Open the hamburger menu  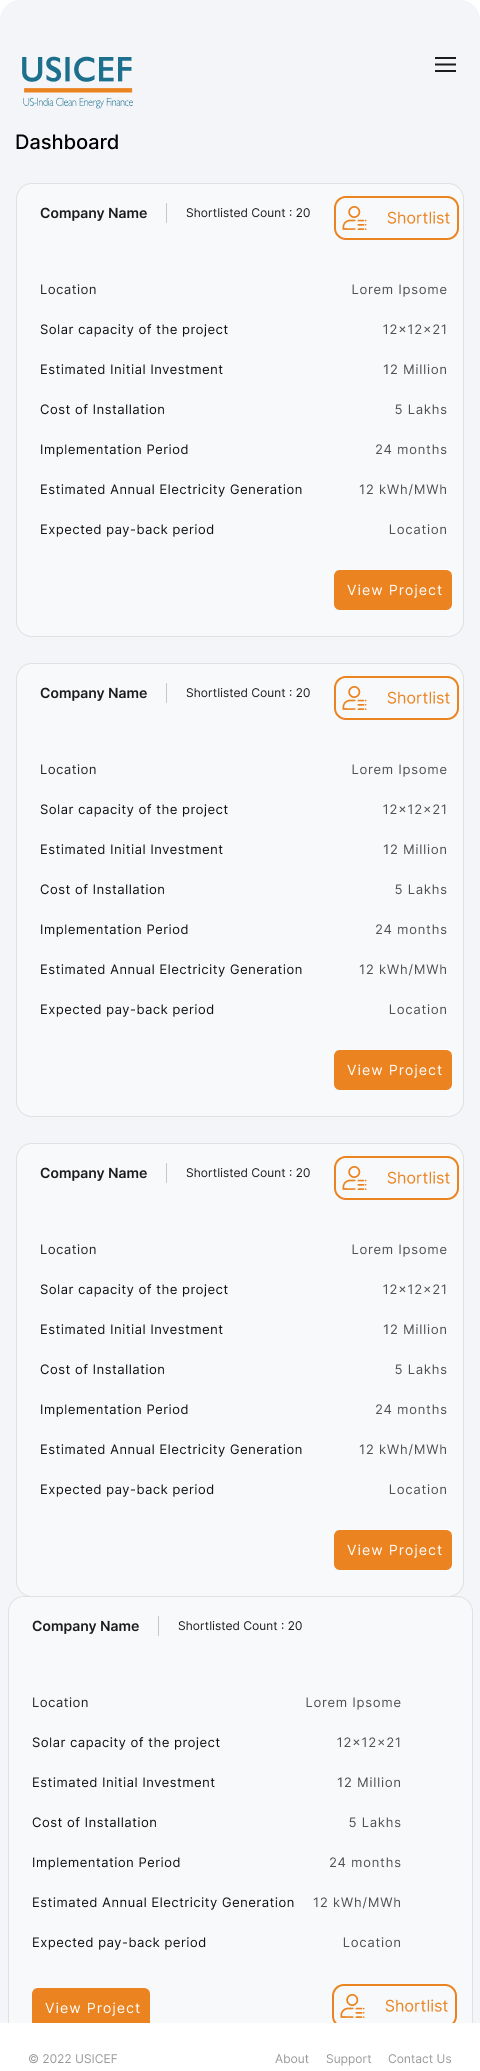446,65
